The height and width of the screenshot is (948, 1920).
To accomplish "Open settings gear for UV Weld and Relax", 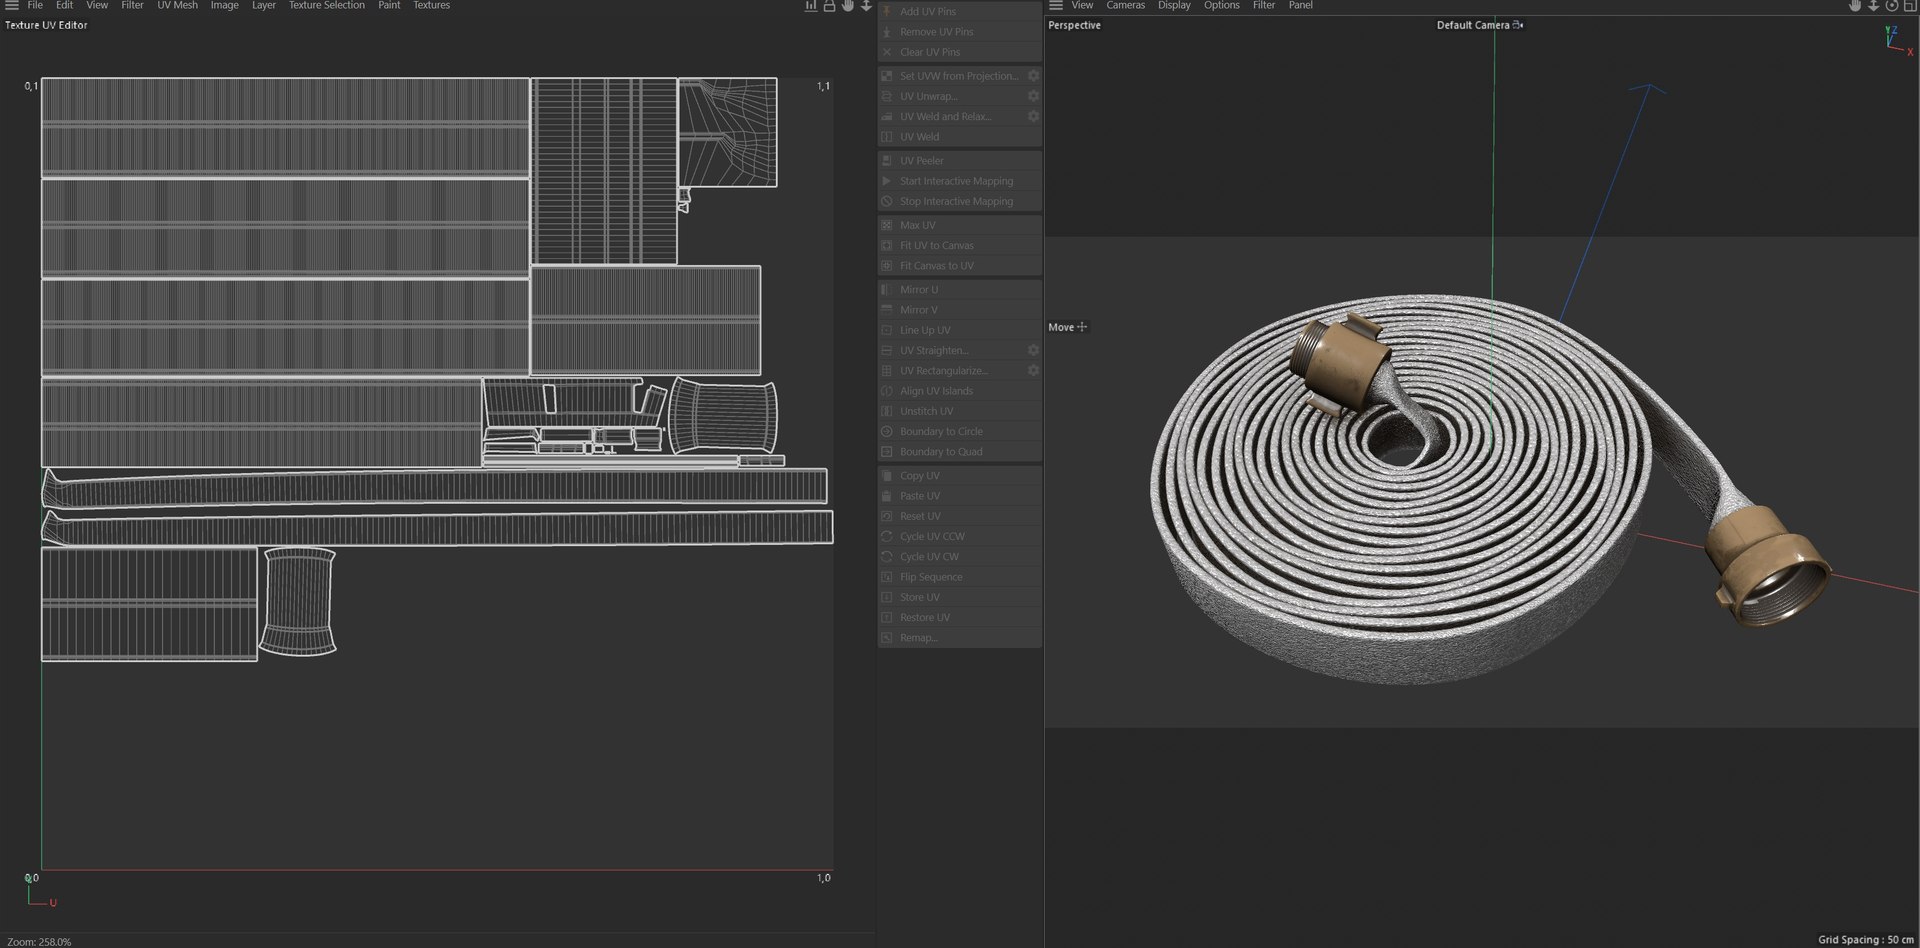I will (x=1033, y=116).
